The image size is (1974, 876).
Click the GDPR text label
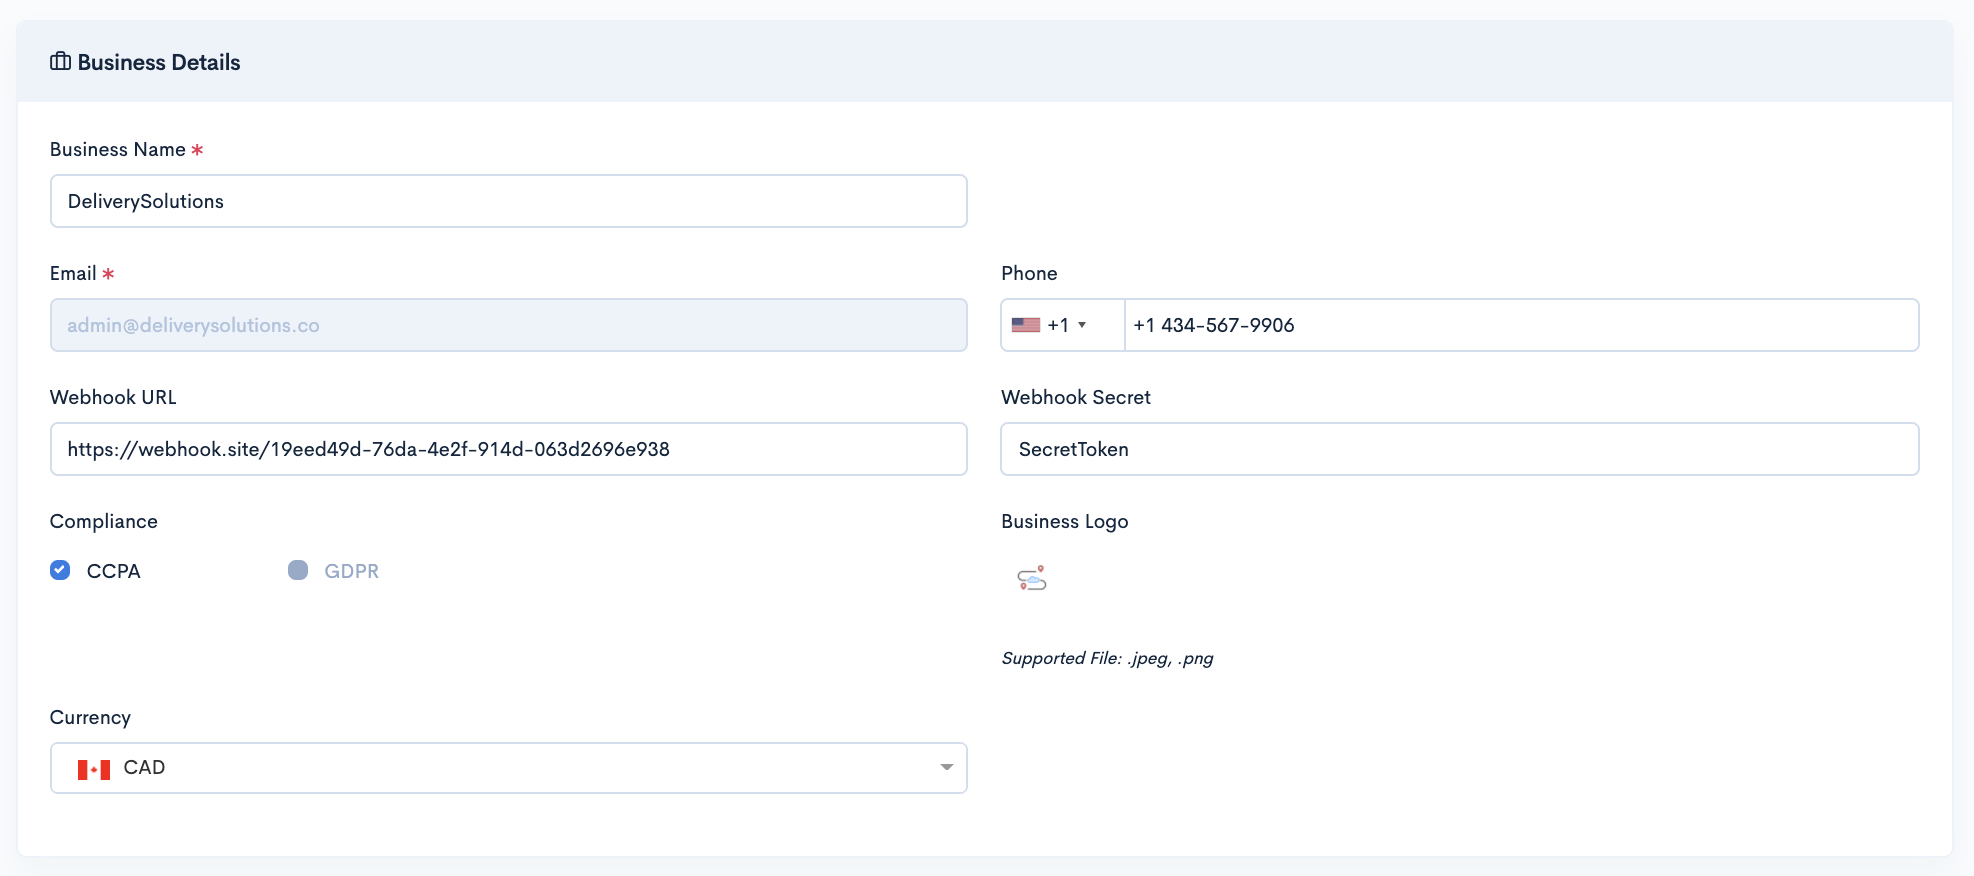352,571
